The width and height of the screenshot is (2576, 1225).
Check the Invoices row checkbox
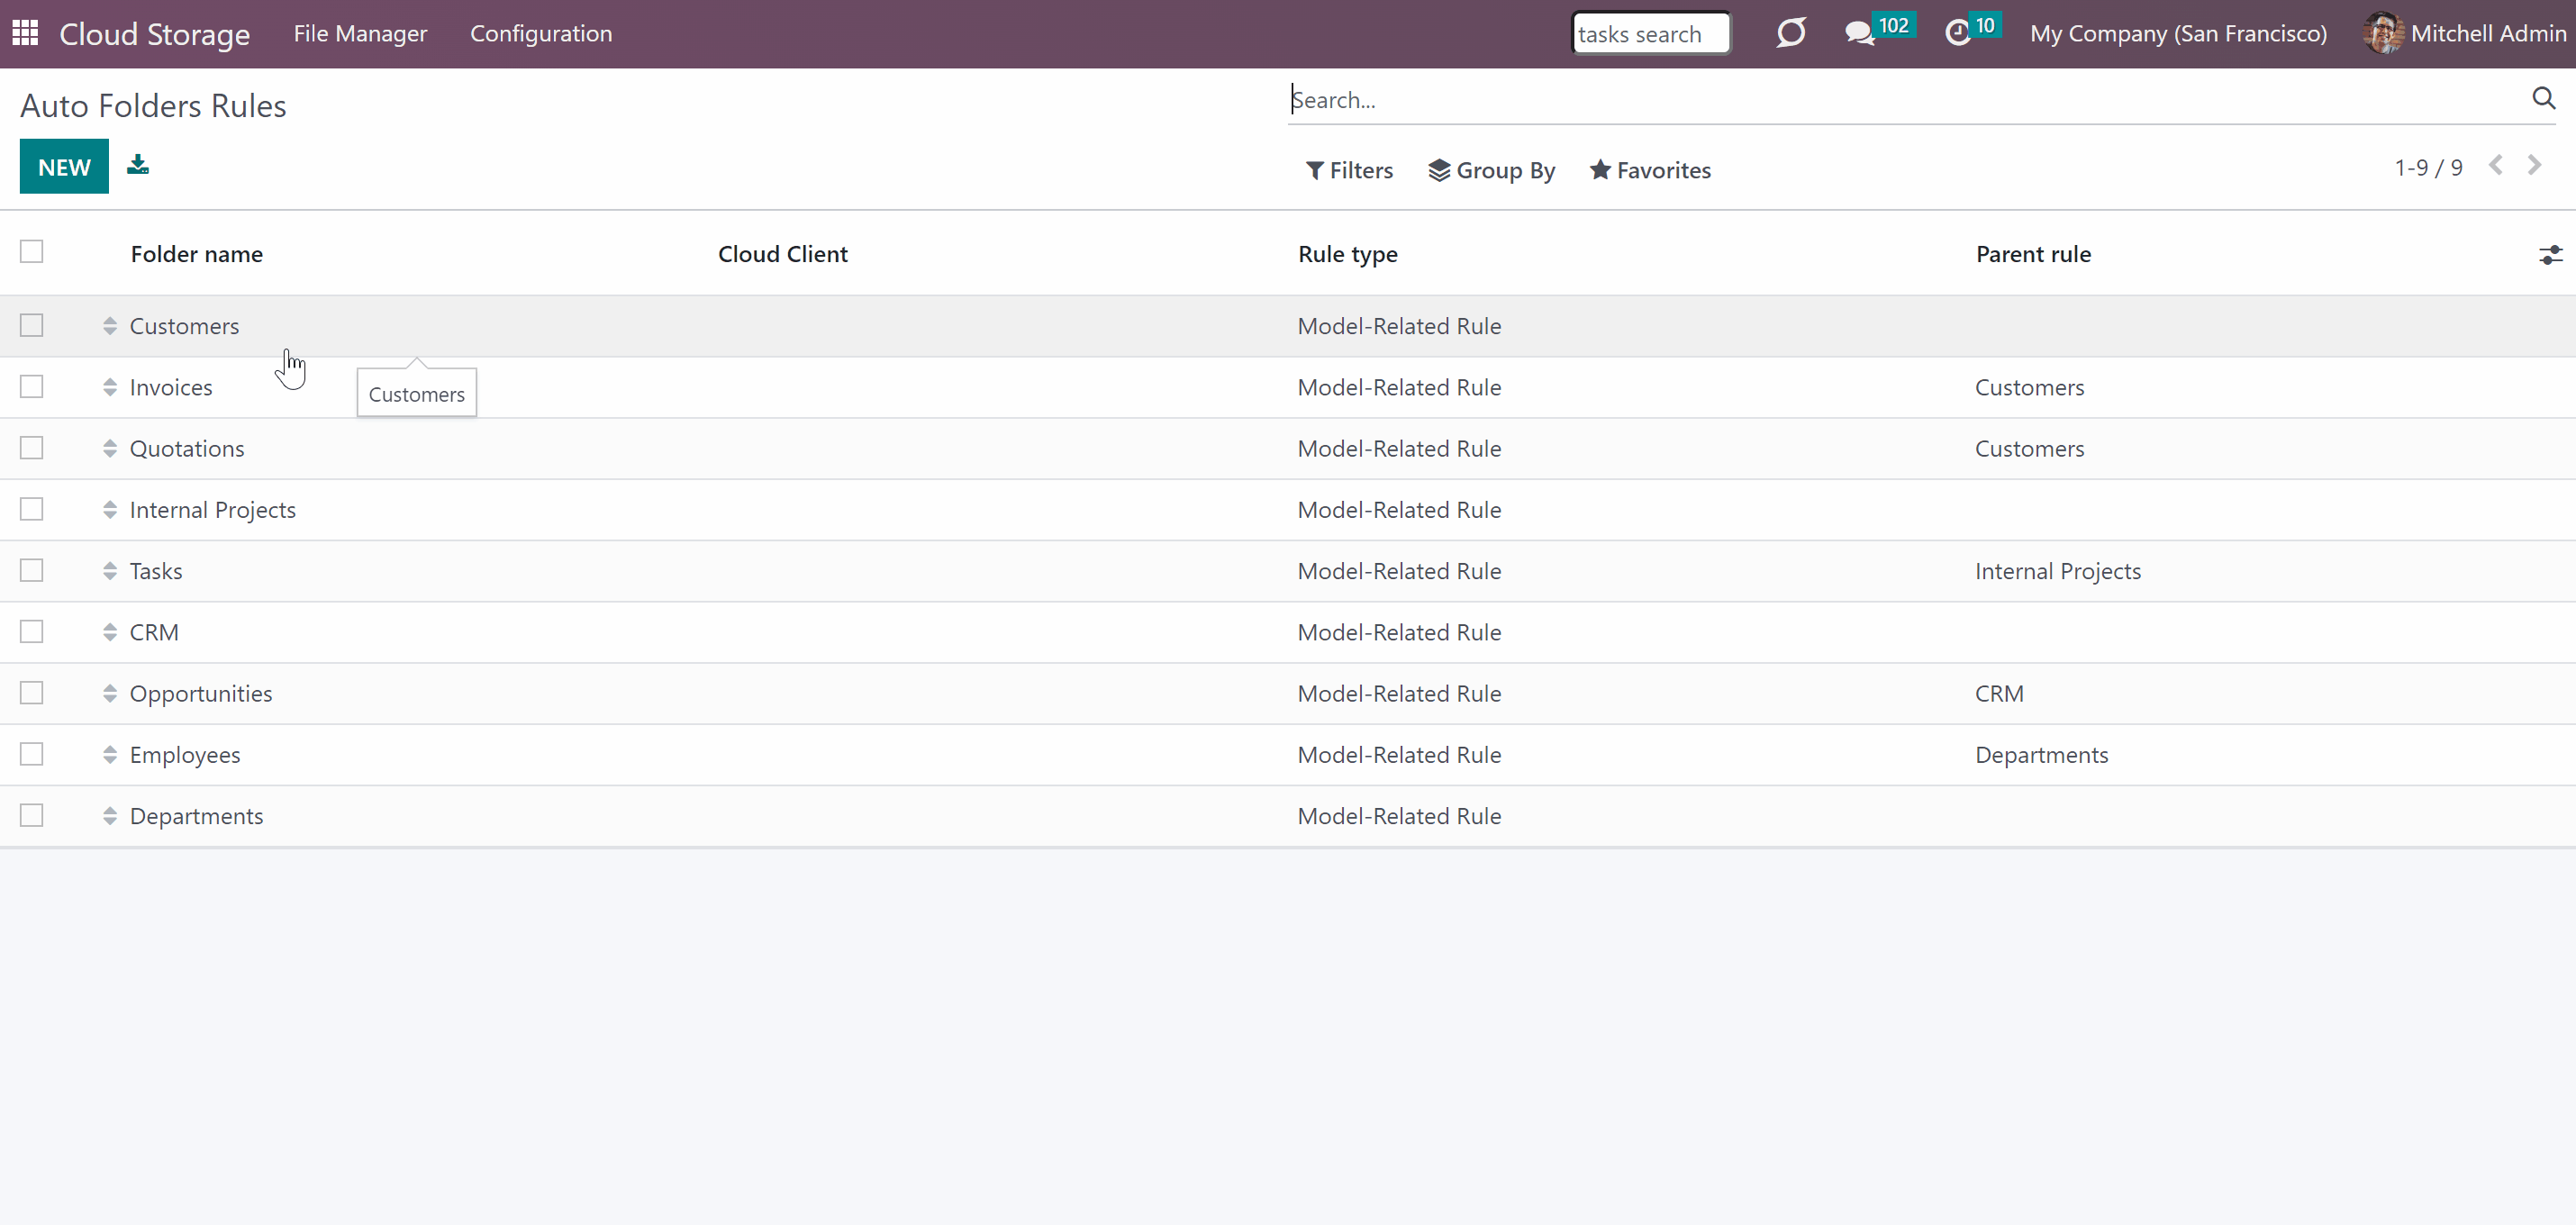(x=32, y=386)
